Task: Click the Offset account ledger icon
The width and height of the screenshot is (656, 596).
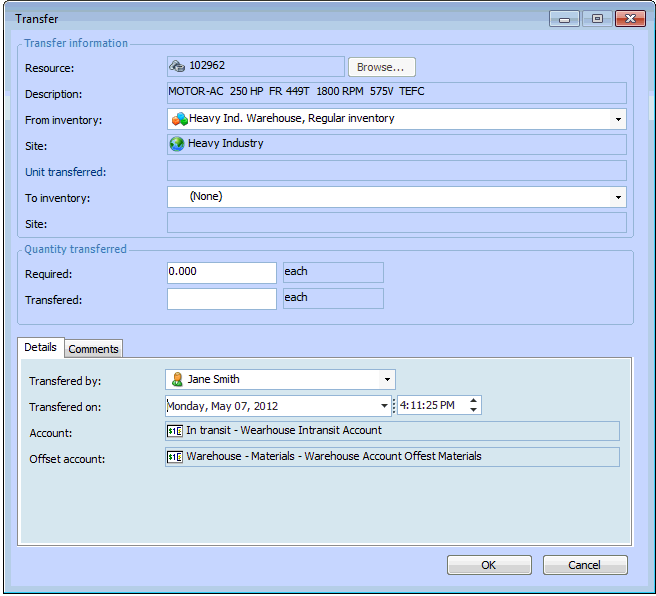Action: pos(175,457)
